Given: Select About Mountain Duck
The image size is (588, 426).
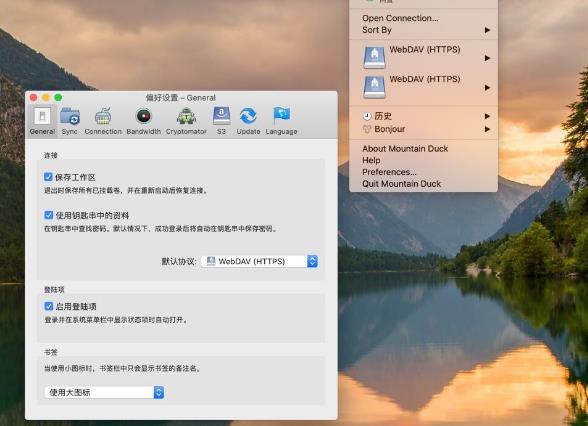Looking at the screenshot, I should [x=405, y=148].
